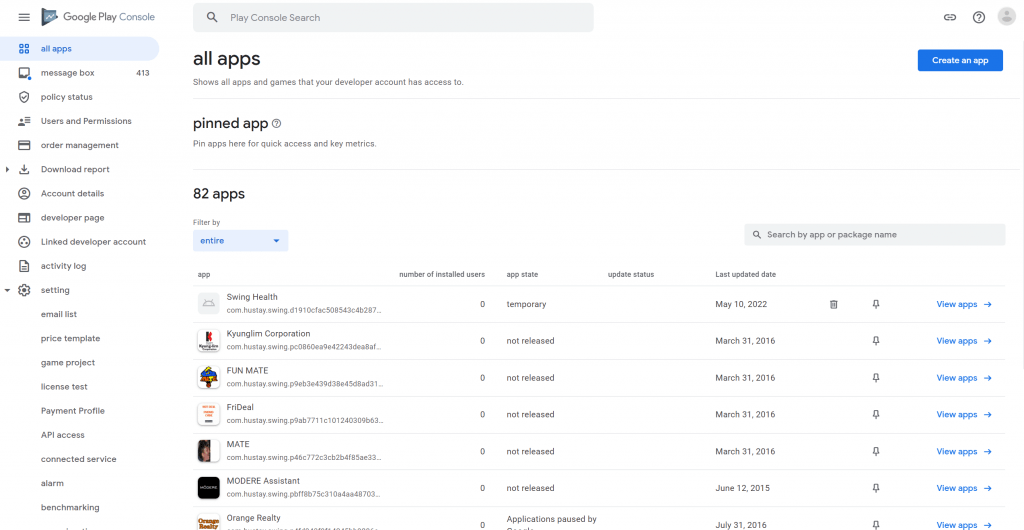Click the FUN MATE app icon
Viewport: 1024px width, 530px height.
(208, 377)
